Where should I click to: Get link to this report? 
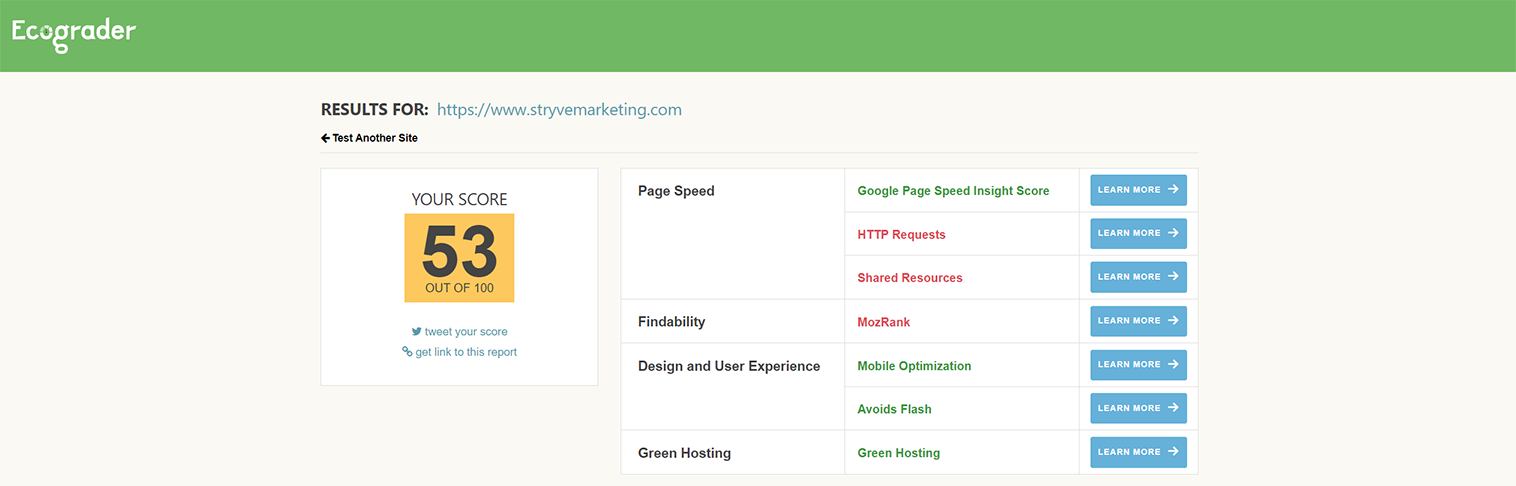[x=466, y=352]
